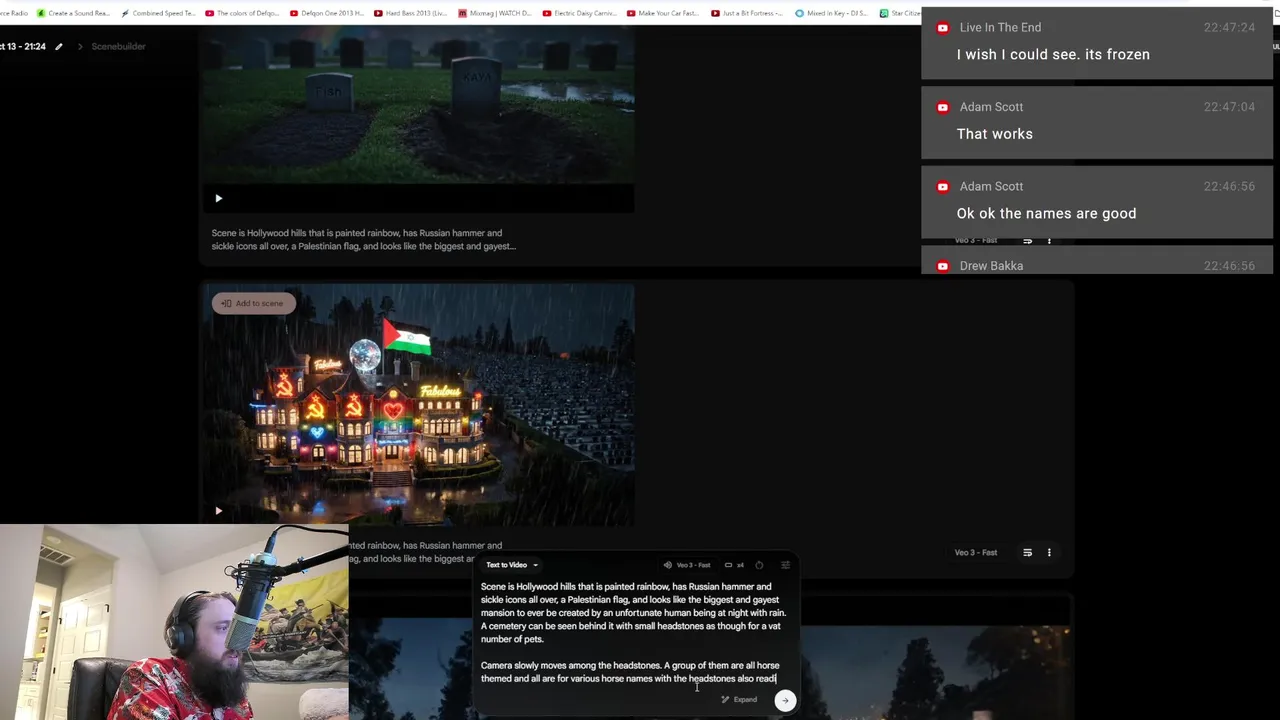Click the rainbow mansion video thumbnail
Image resolution: width=1280 pixels, height=720 pixels.
point(418,404)
